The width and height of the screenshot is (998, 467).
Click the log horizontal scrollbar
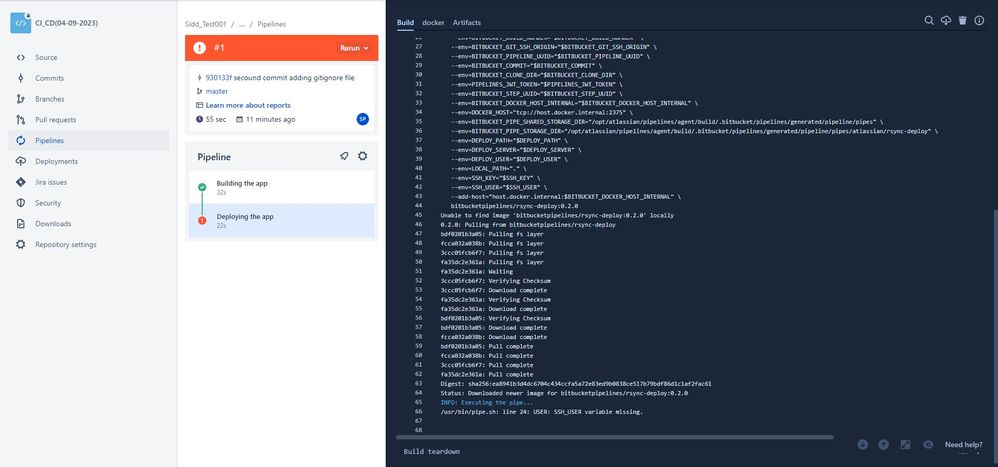tap(614, 437)
